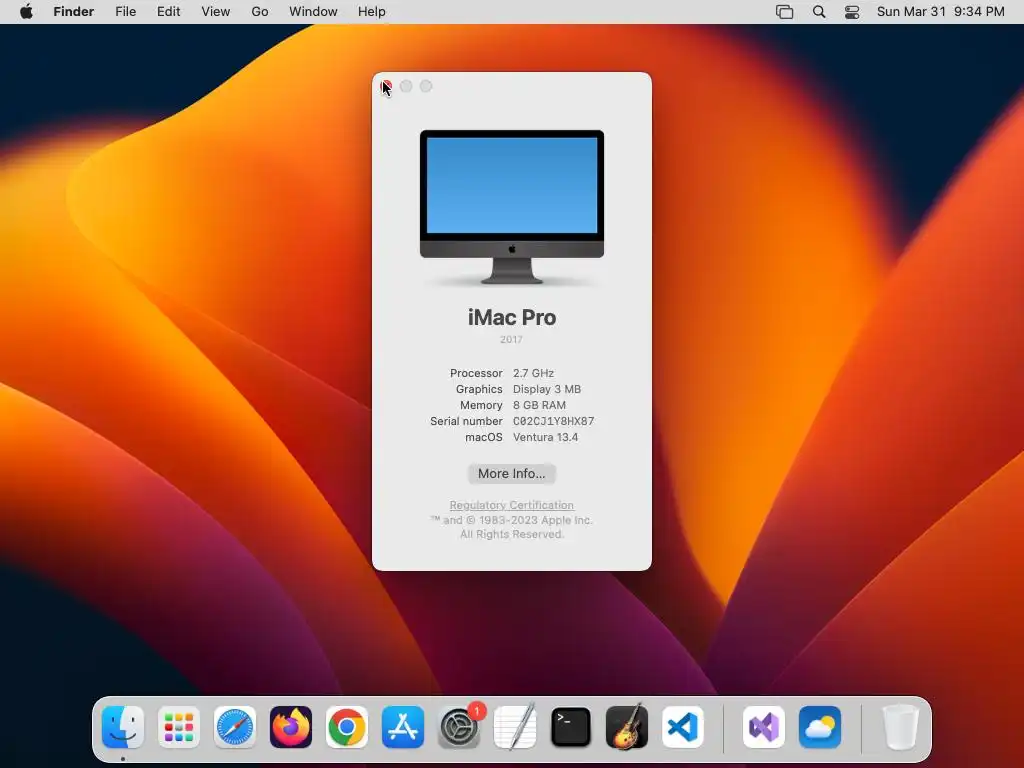Open System Settings with notification badge

459,727
